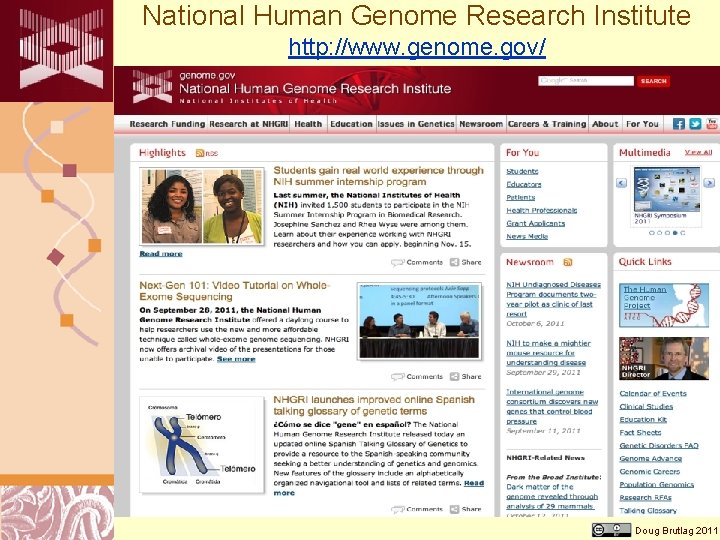
Task: Click the Newsroom RSS feed icon
Action: click(x=568, y=262)
